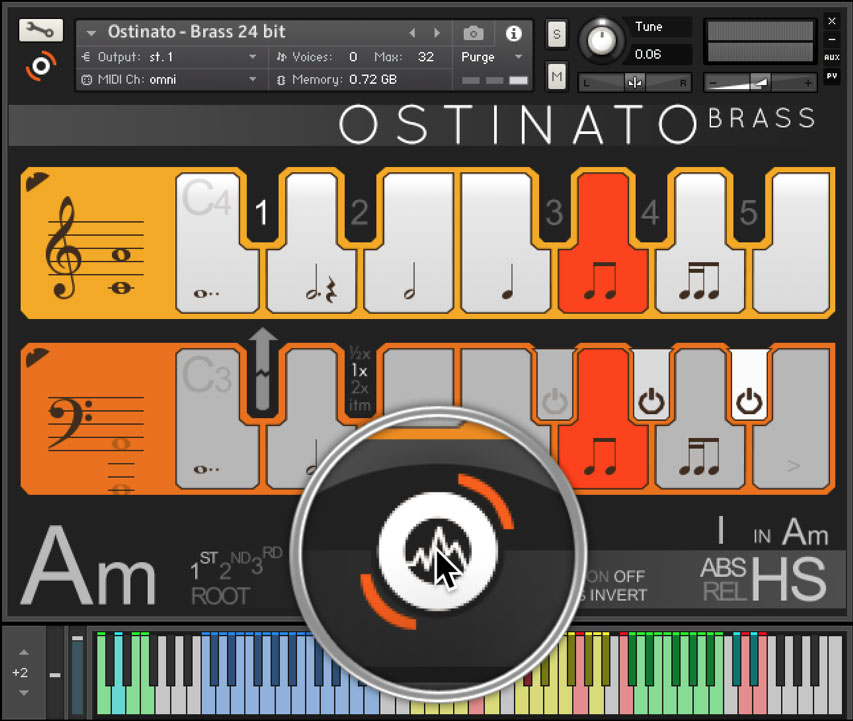Select the treble triplet rhythm key
The image size is (853, 721).
700,243
